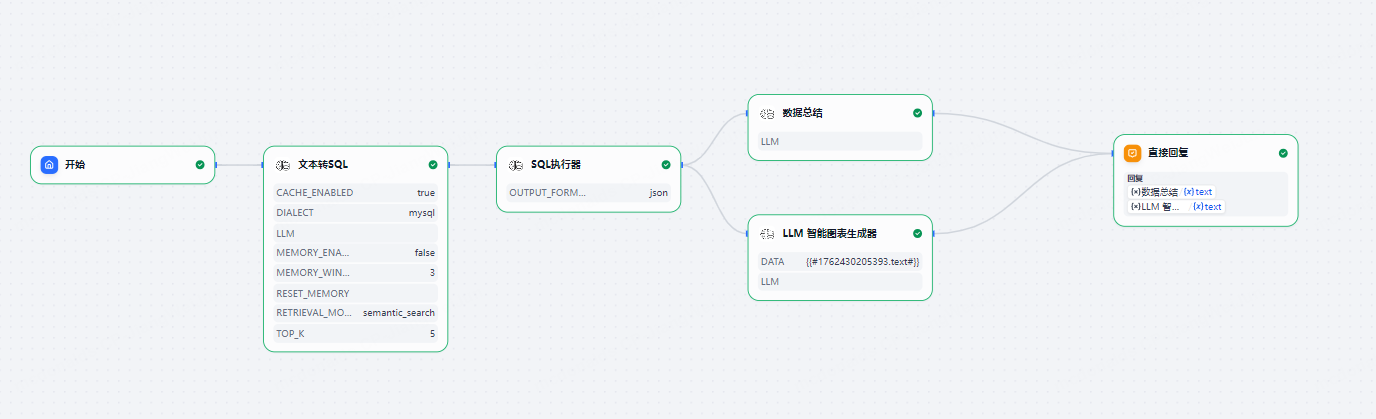
Task: Click green status checkmark on 直接回复 node
Action: [1283, 153]
